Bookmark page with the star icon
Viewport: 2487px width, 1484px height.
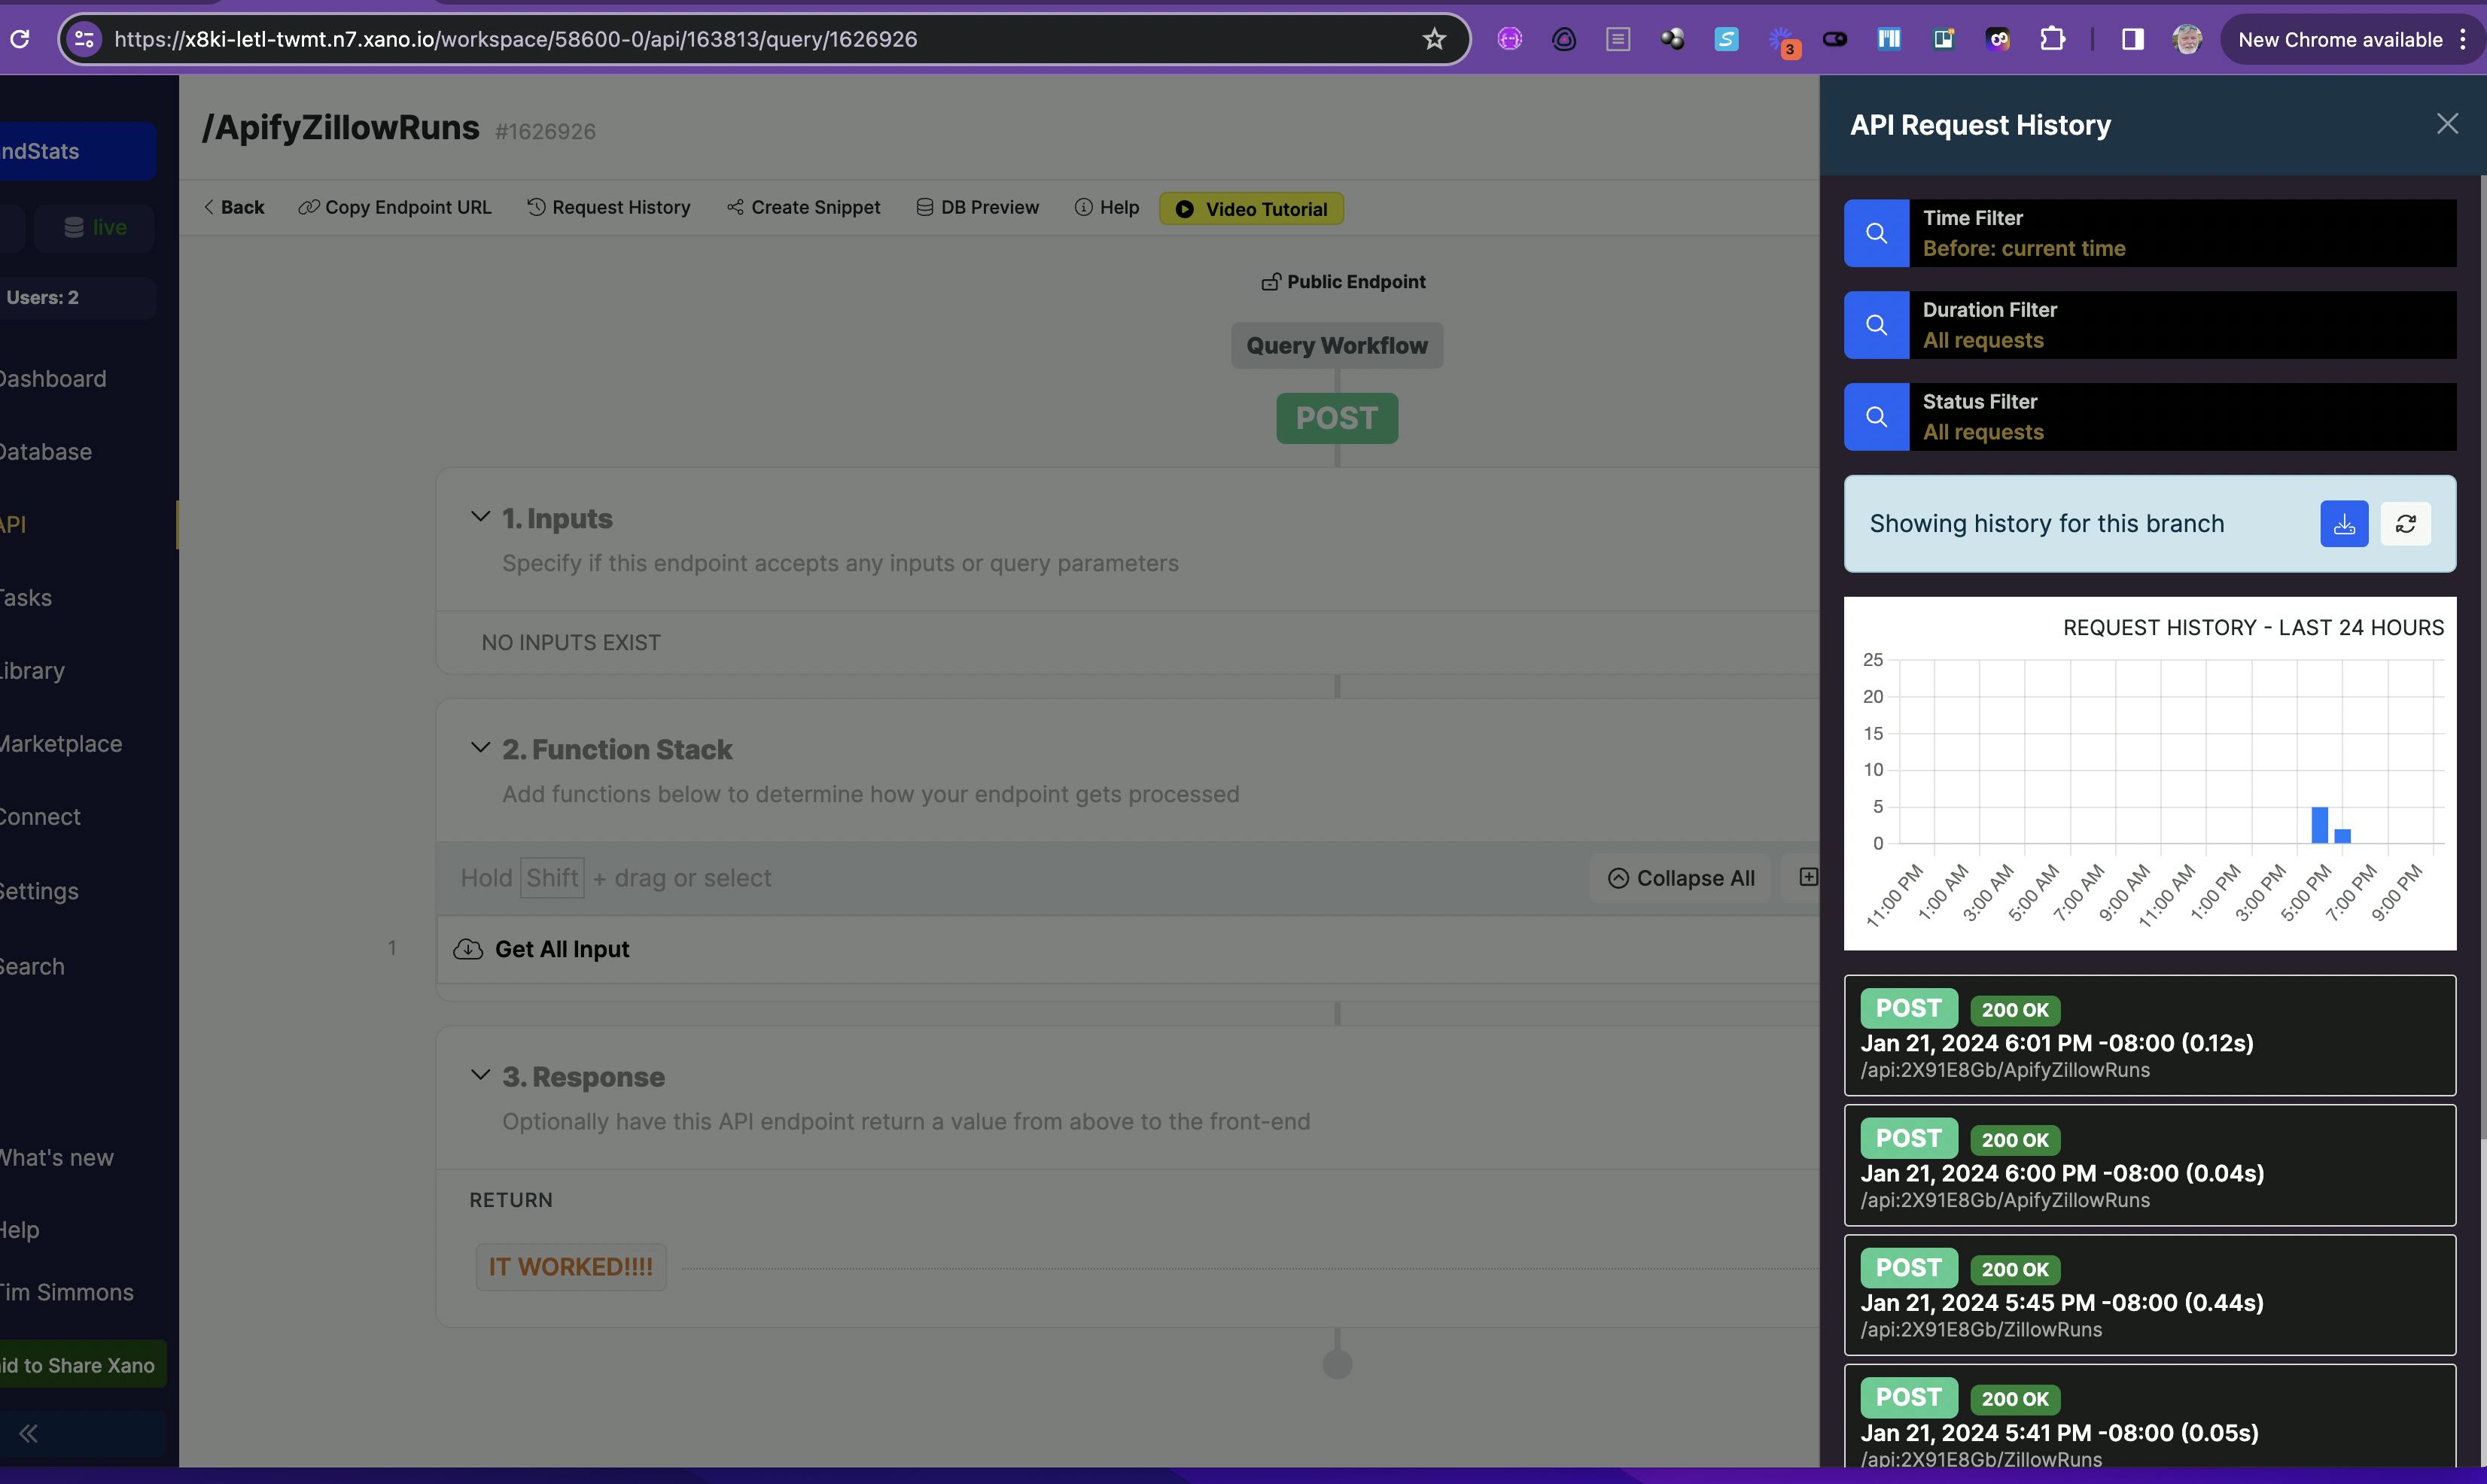click(x=1434, y=39)
